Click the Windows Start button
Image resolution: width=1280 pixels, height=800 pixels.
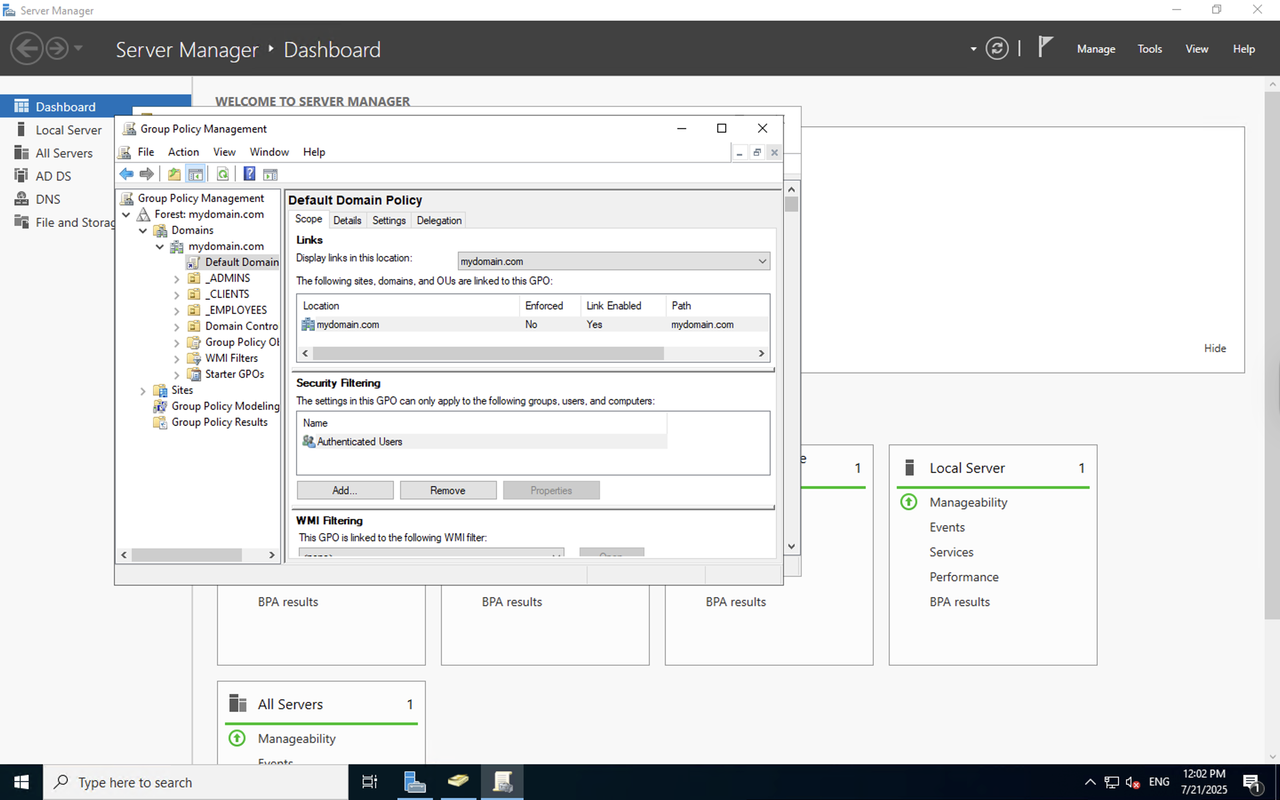[20, 782]
